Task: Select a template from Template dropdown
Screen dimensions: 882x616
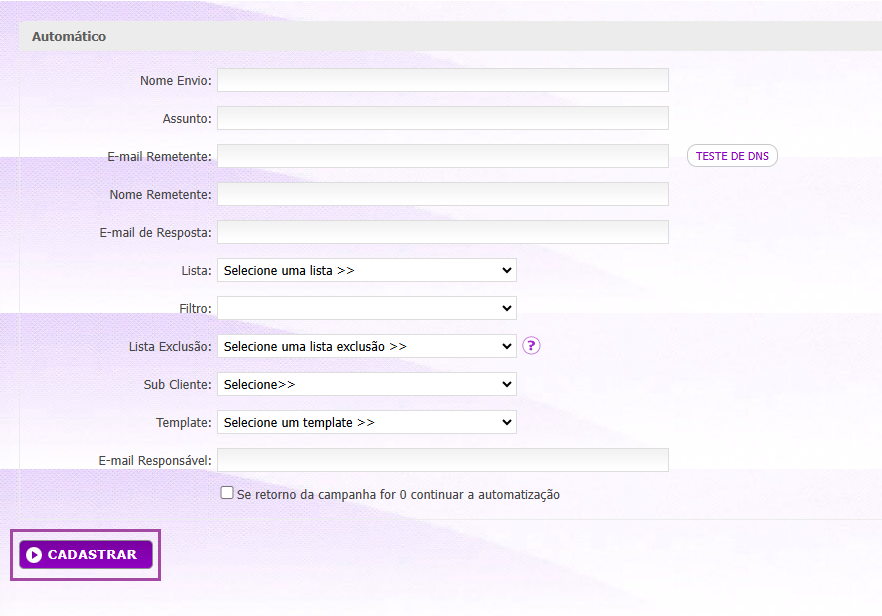Action: 367,422
